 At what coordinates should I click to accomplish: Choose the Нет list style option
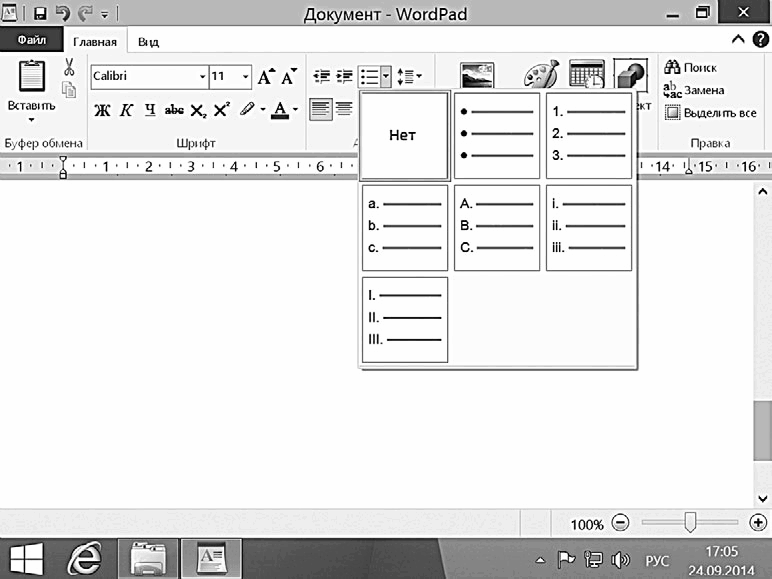pos(404,135)
